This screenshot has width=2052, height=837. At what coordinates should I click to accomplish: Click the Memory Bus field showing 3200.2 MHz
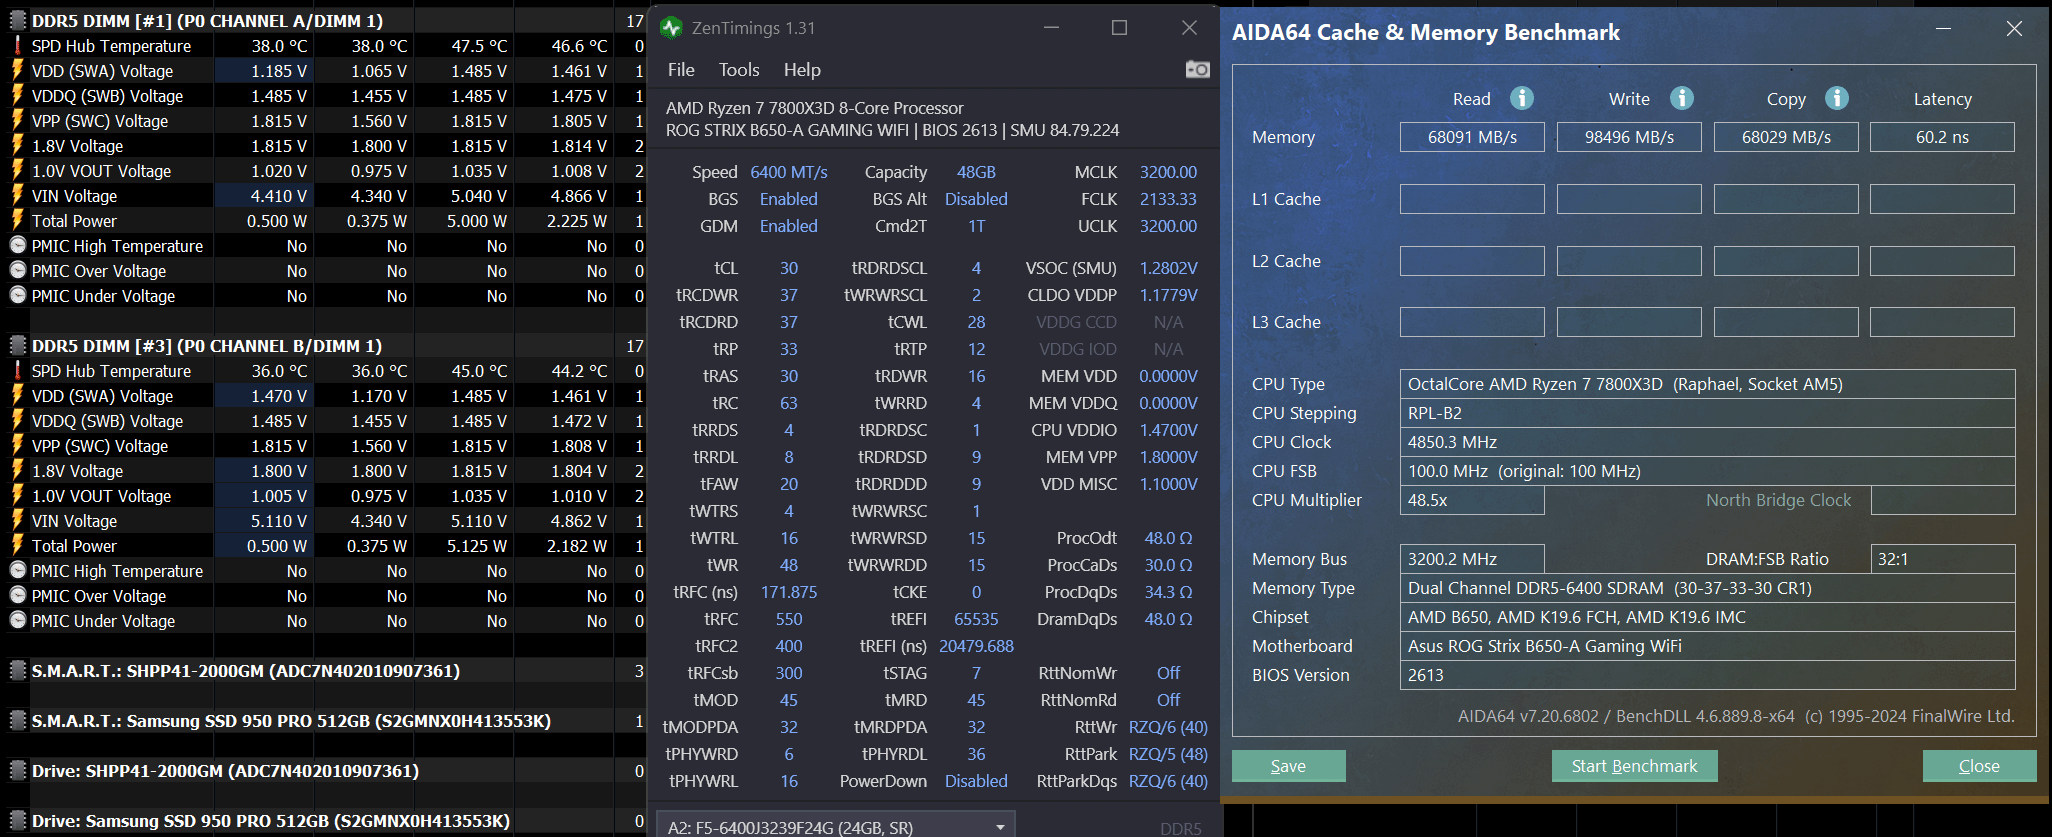point(1472,559)
